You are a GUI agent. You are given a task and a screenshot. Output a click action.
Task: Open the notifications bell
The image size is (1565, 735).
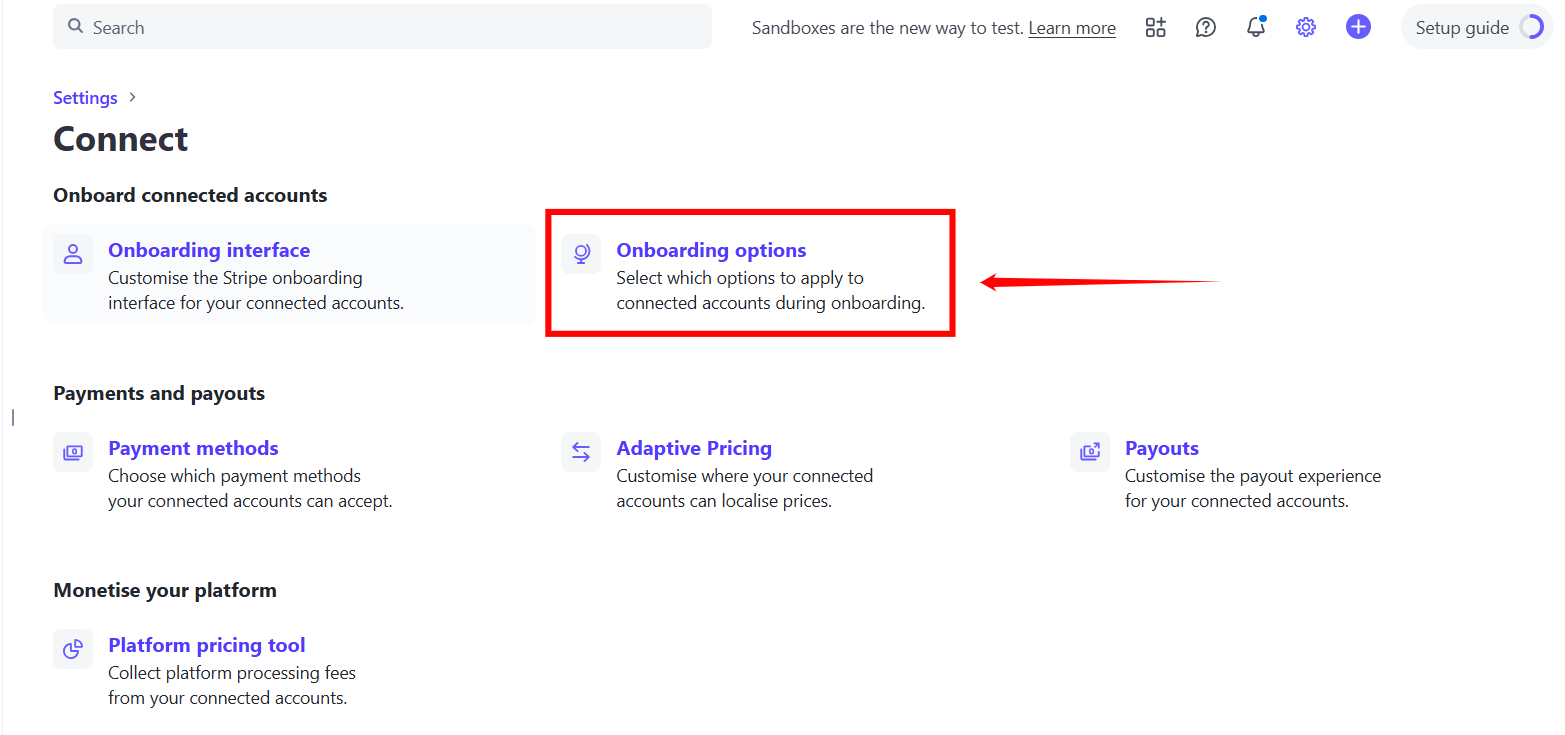[x=1256, y=28]
